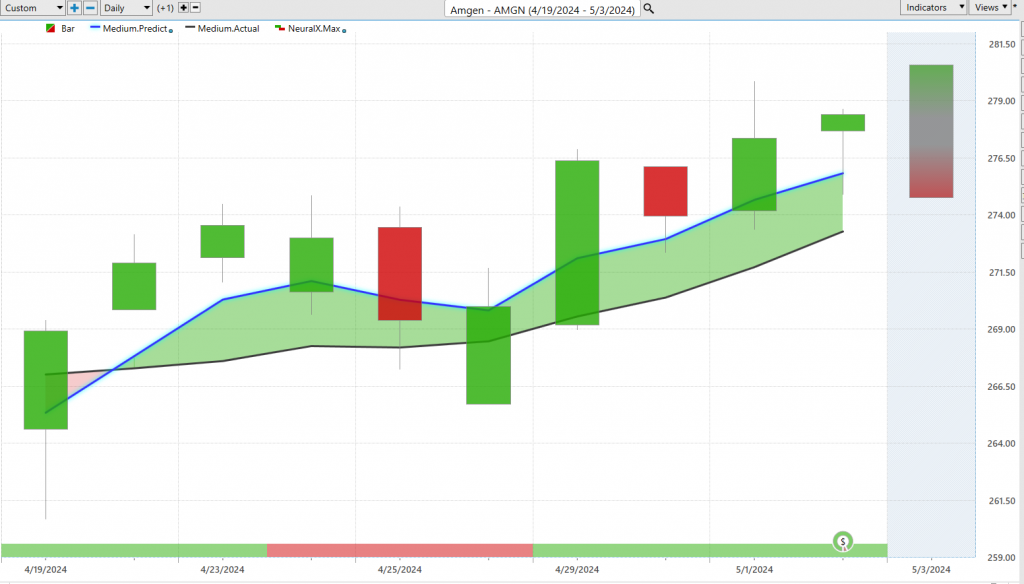1024x584 pixels.
Task: Click the first green trend strip segment
Action: click(134, 551)
